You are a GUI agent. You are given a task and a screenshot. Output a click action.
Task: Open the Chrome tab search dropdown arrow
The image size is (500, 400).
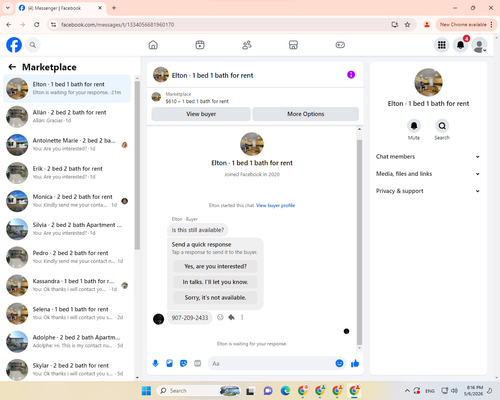pos(8,8)
